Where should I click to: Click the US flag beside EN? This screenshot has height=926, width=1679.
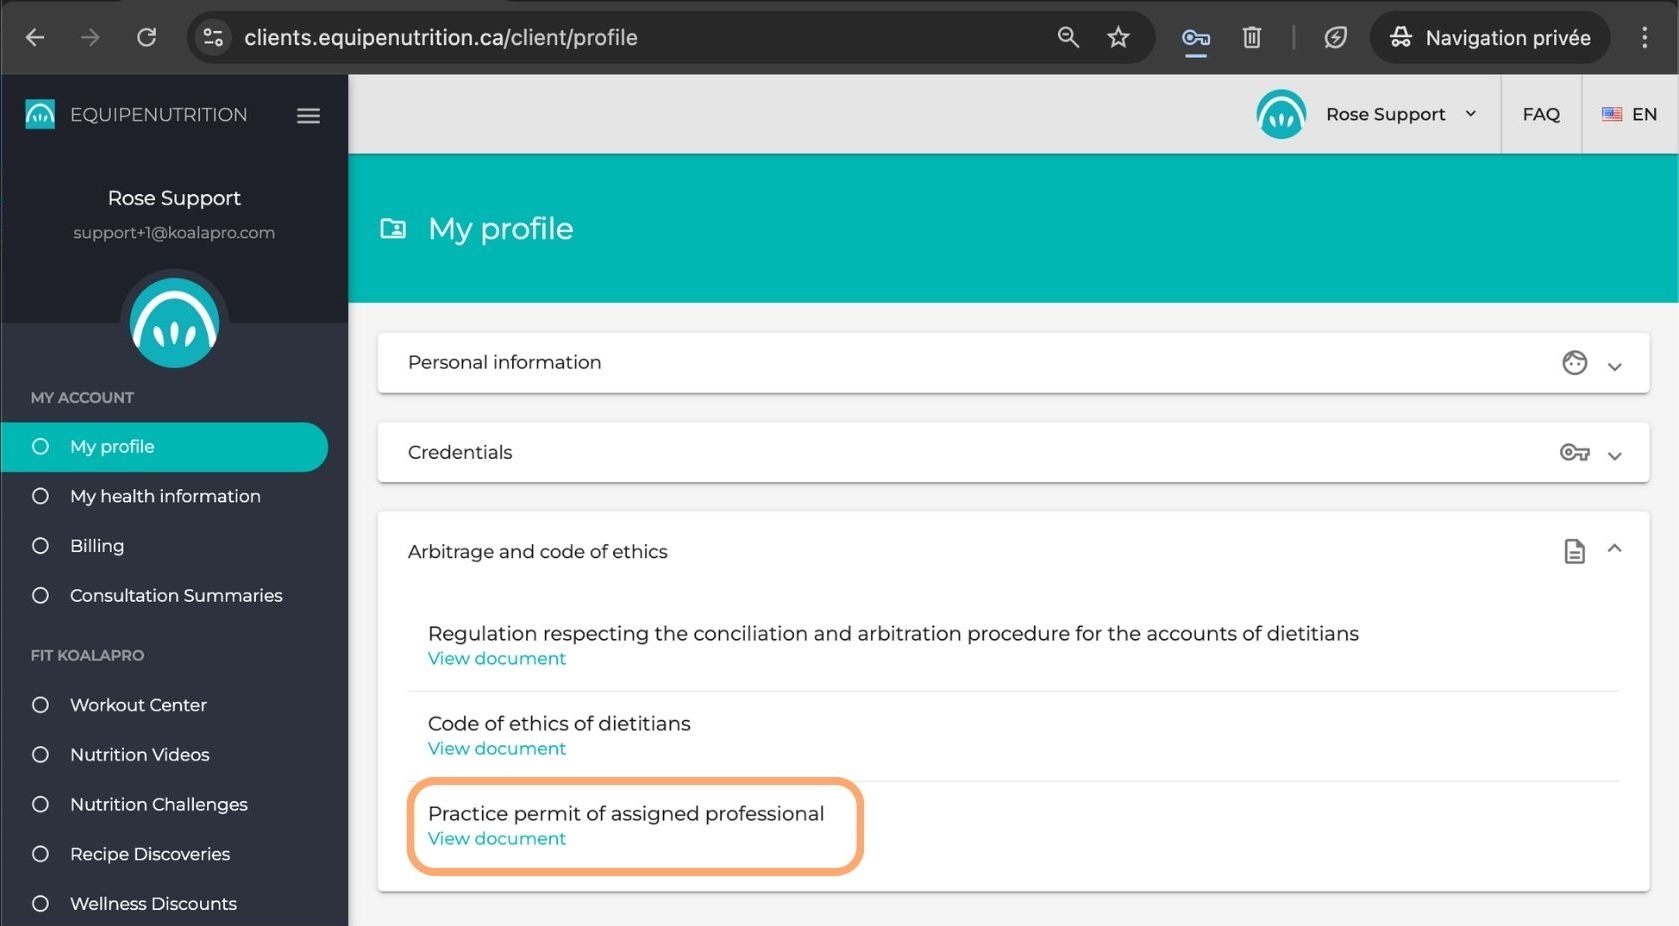pos(1611,114)
